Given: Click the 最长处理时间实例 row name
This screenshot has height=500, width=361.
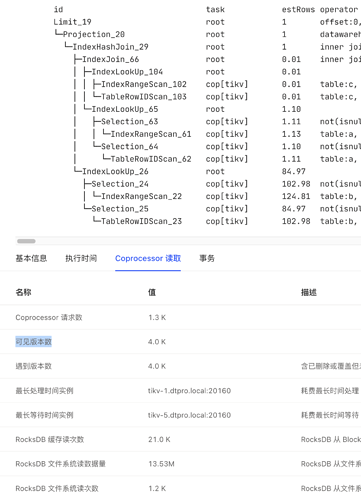Looking at the screenshot, I should click(x=44, y=391).
